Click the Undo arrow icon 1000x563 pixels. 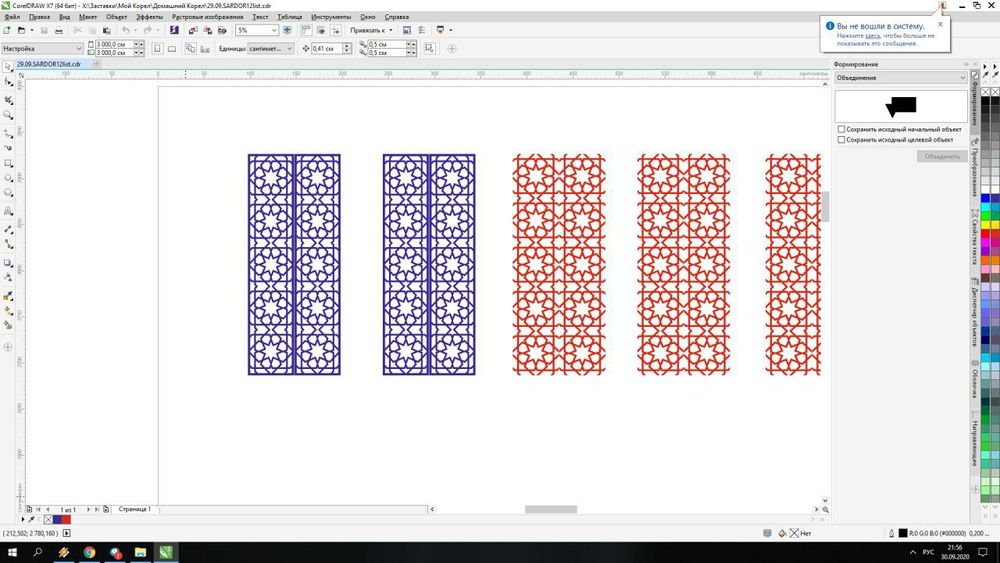(x=126, y=30)
